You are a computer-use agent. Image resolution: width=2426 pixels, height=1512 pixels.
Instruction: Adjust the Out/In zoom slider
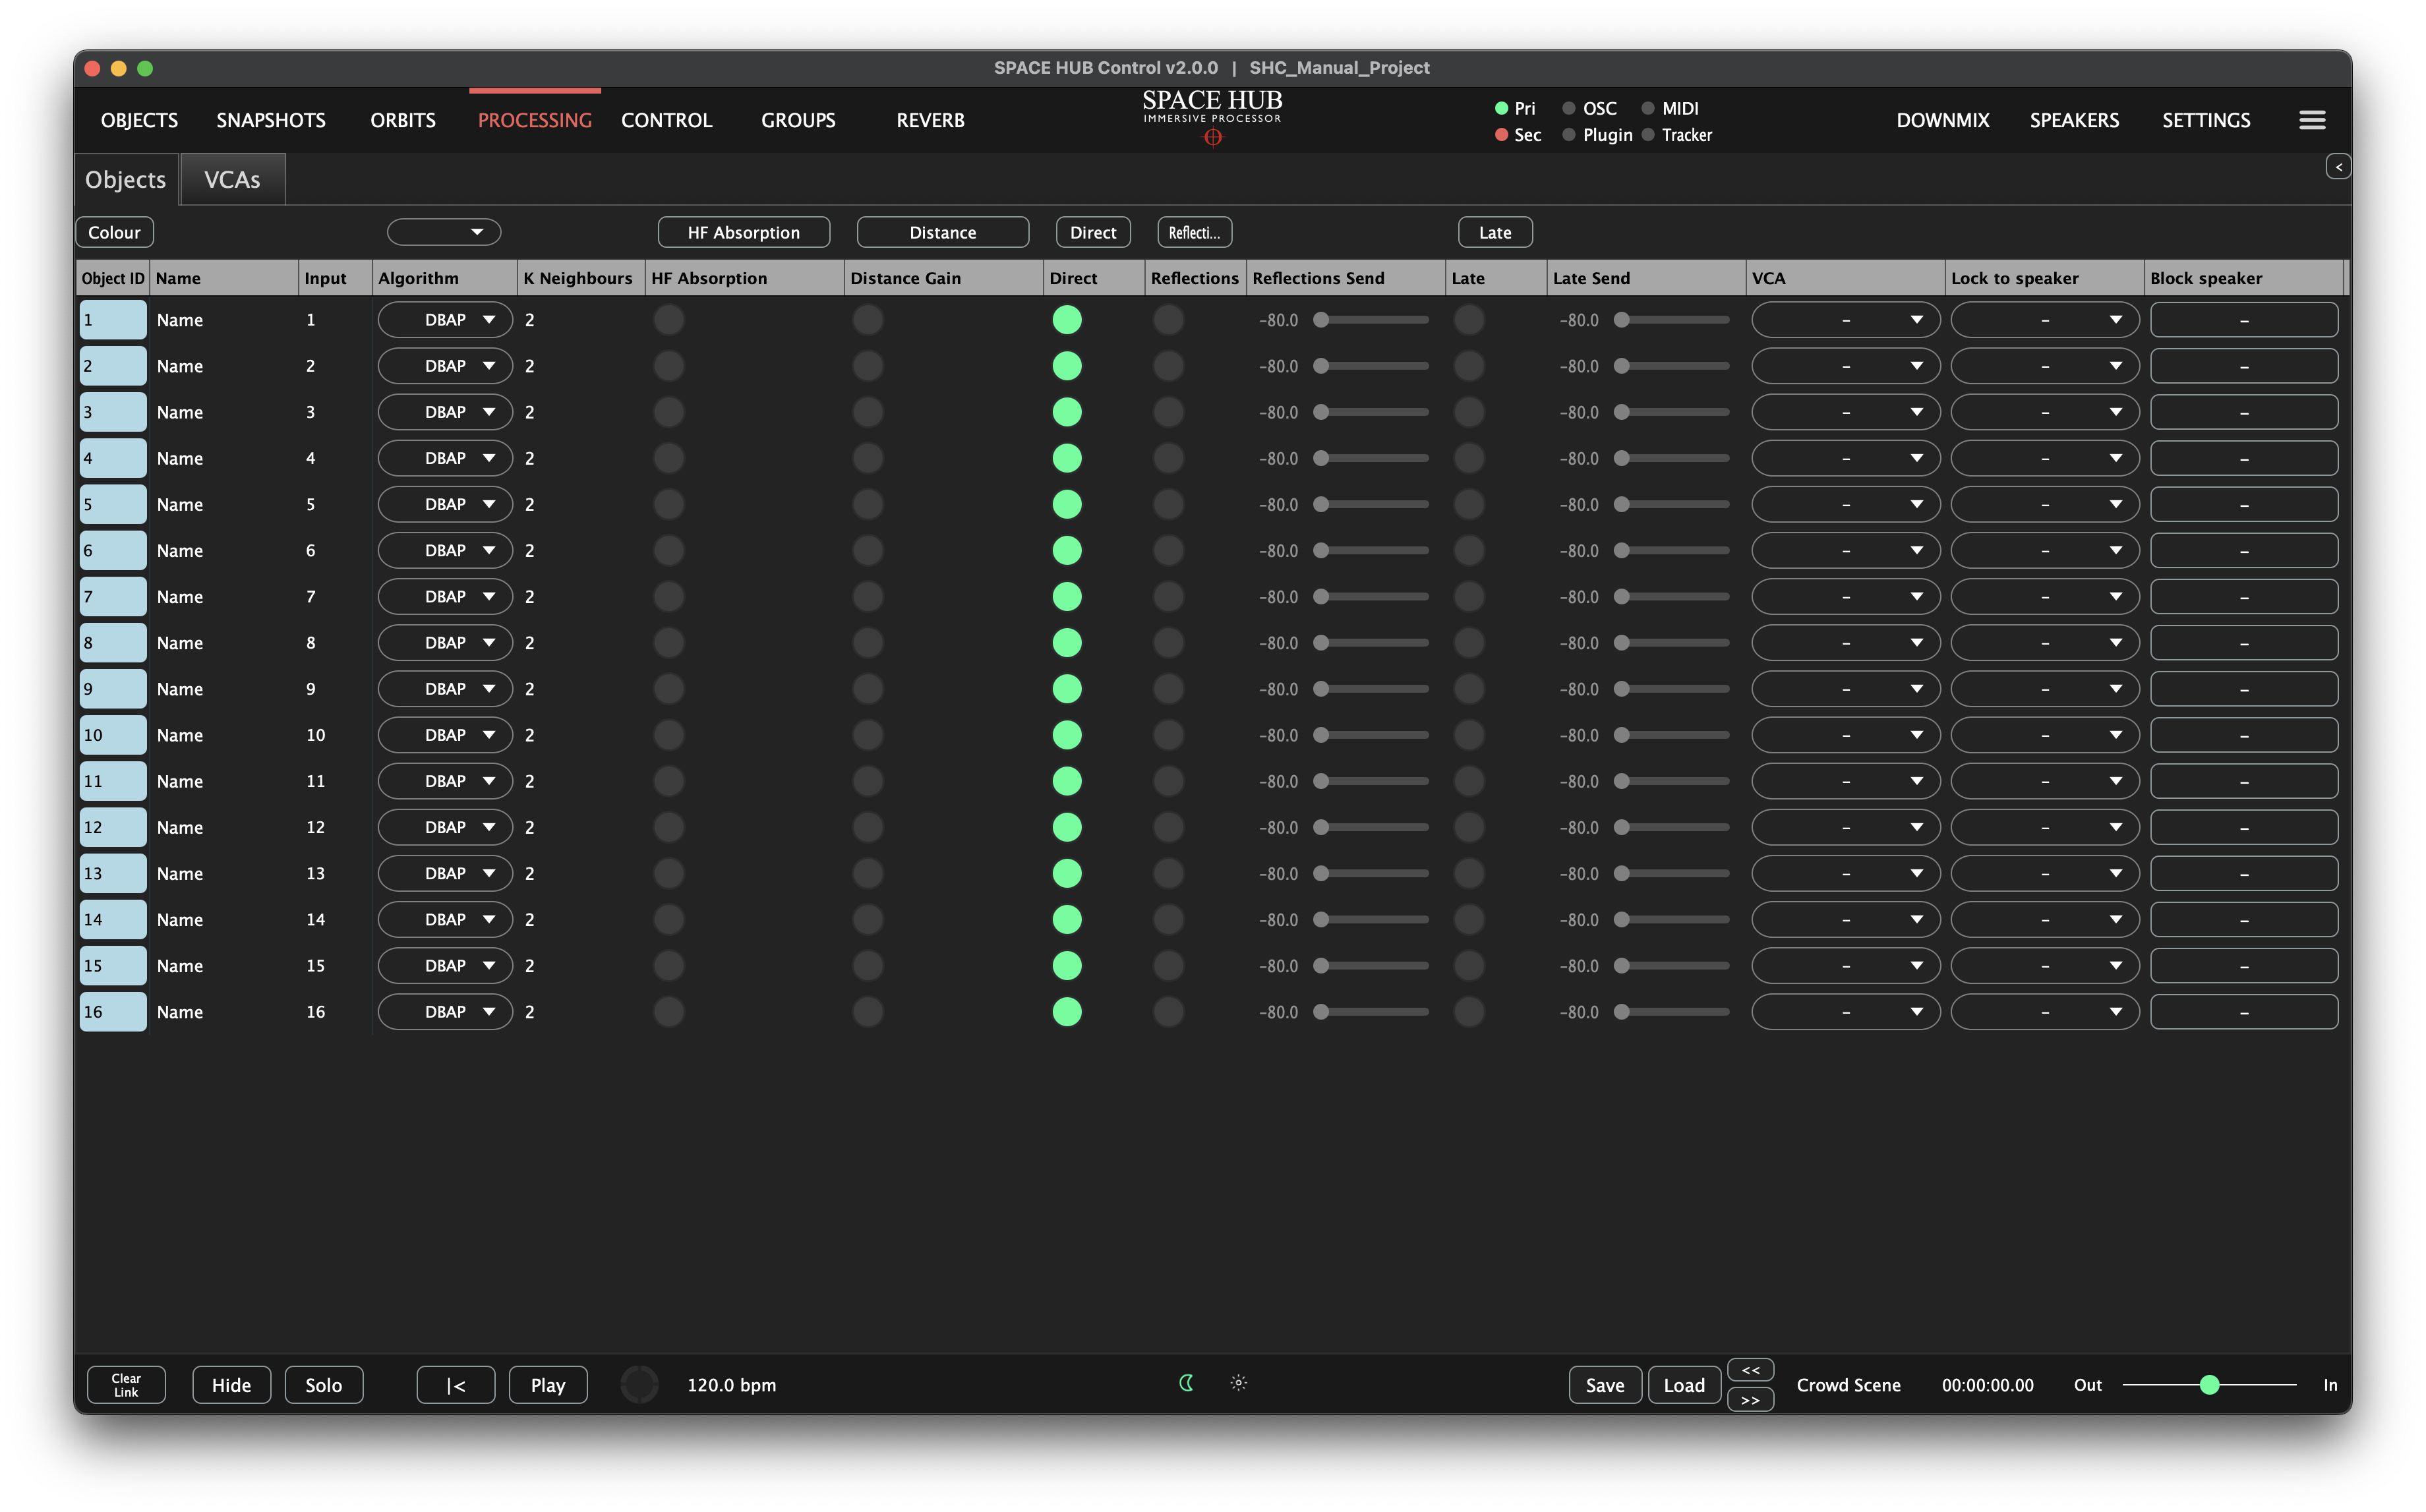pos(2209,1385)
